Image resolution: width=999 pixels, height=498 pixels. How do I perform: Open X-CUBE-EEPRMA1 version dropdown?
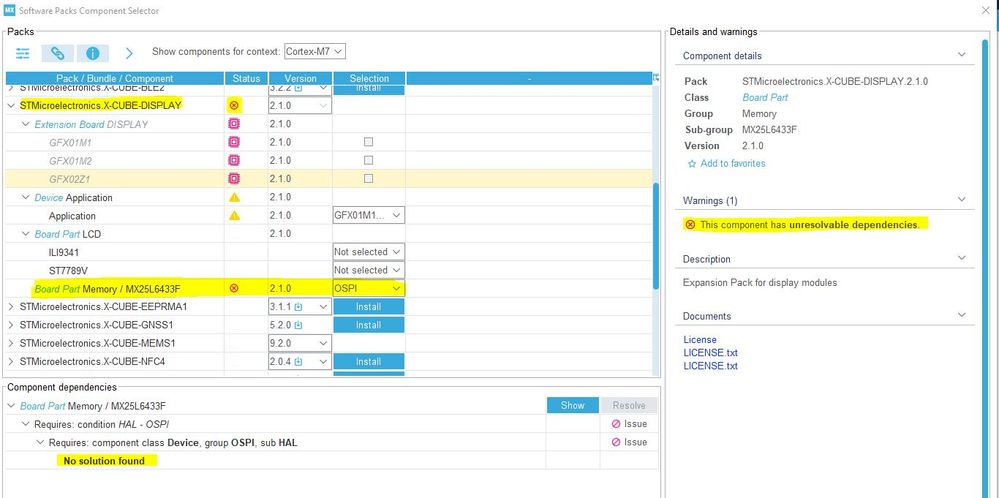[300, 307]
